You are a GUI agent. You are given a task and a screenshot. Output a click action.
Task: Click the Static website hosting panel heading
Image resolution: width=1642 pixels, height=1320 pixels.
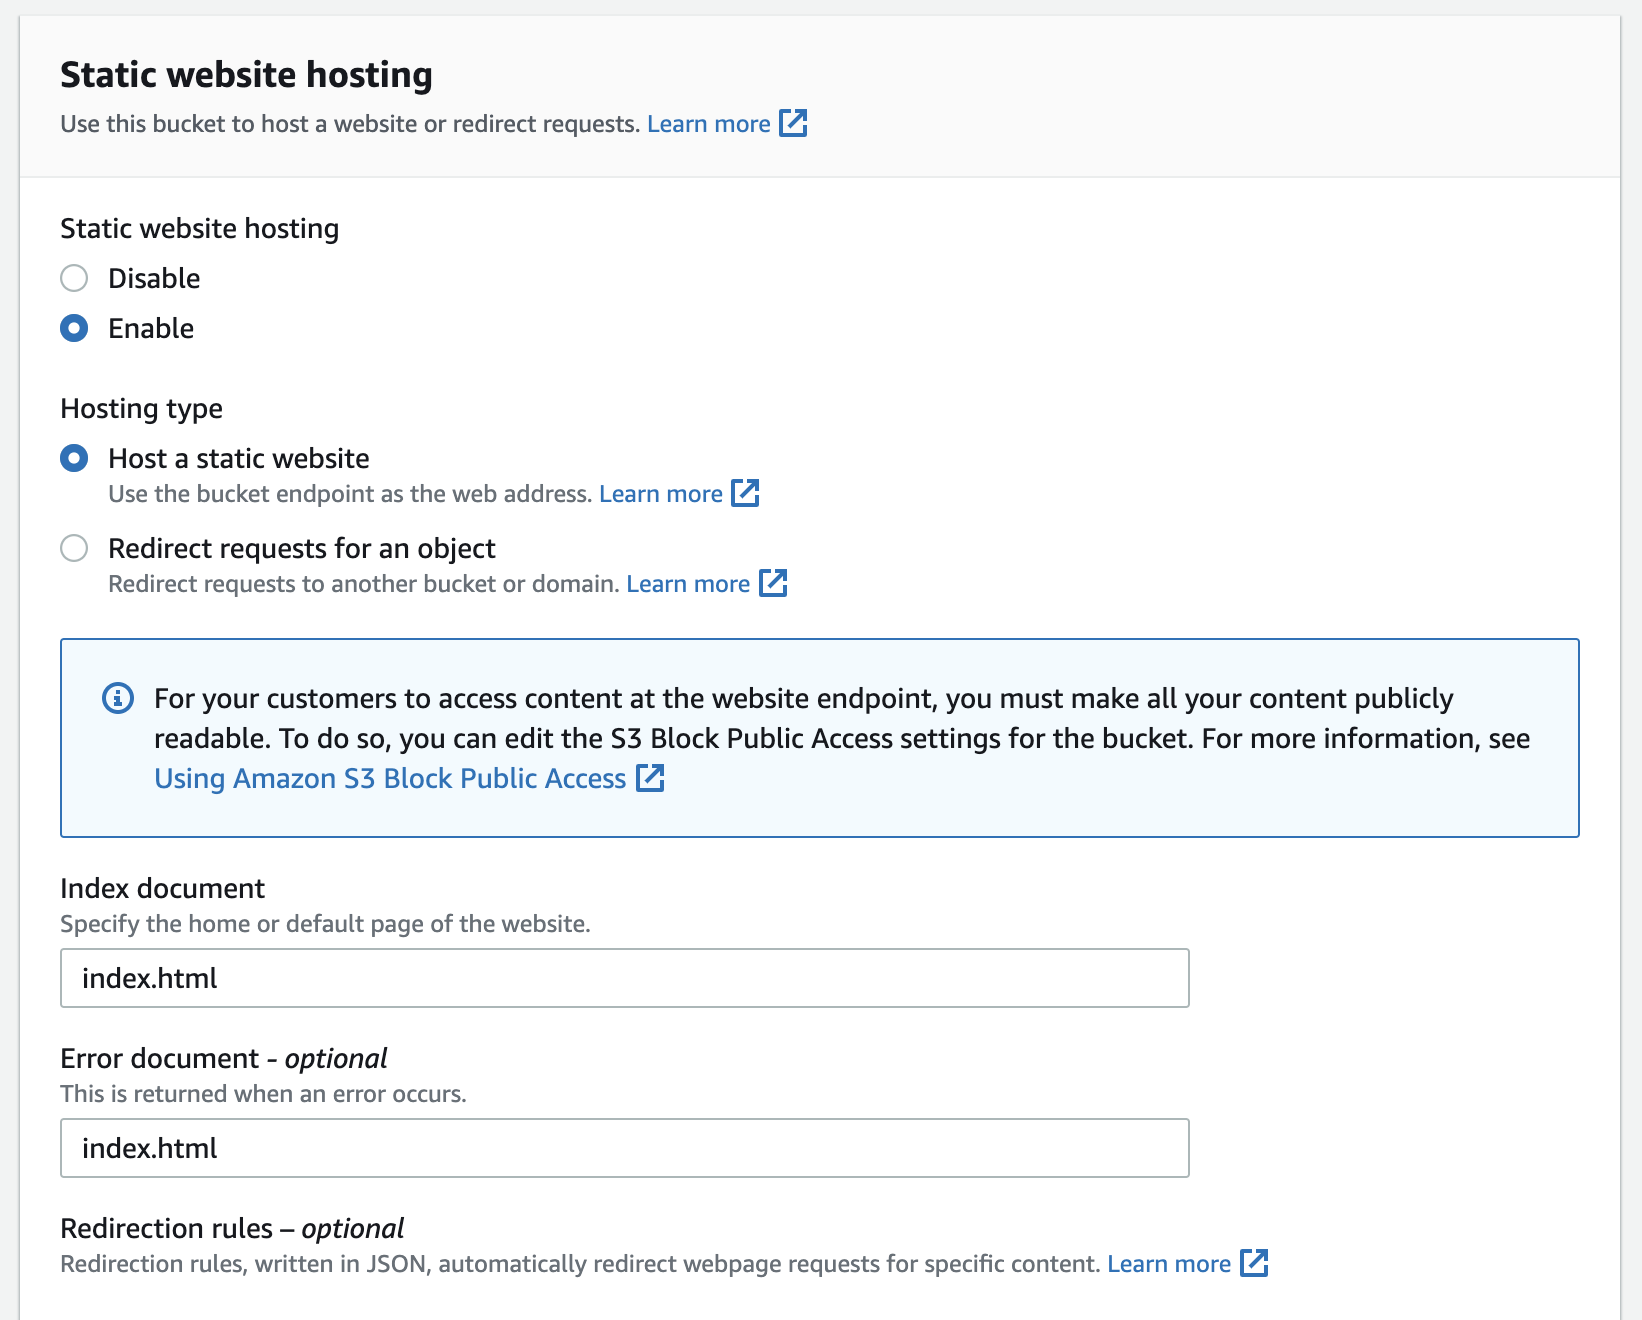tap(247, 75)
